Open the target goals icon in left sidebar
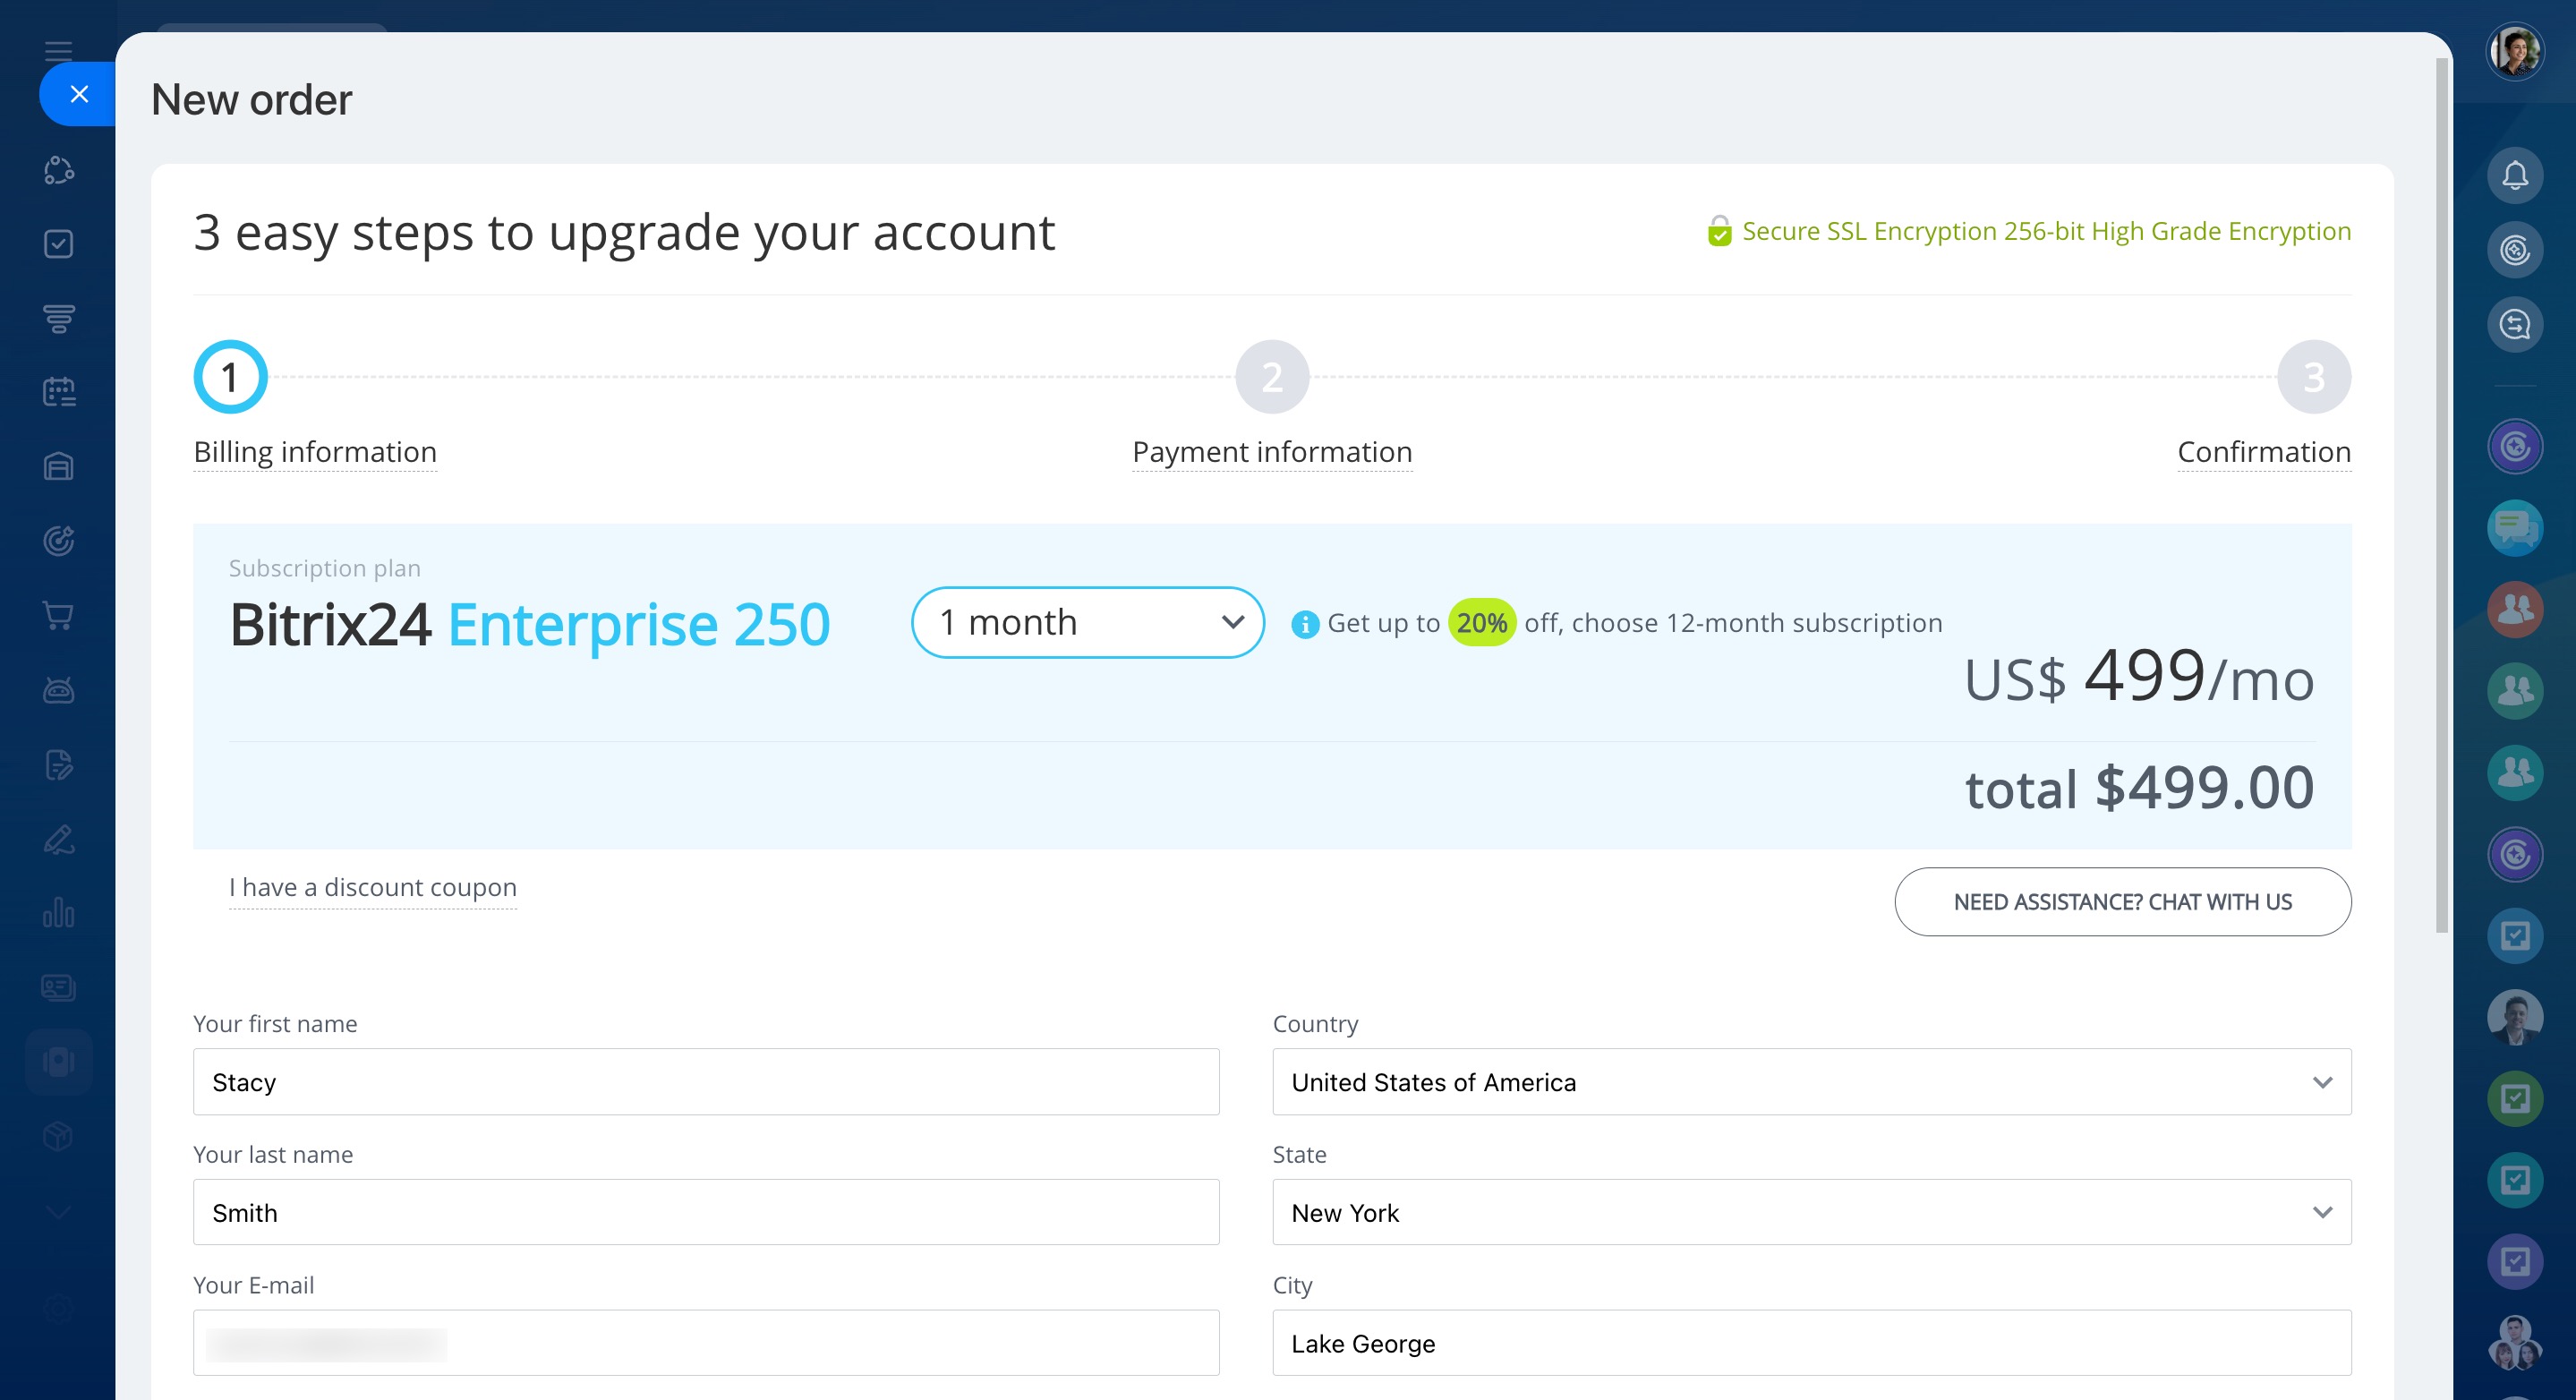This screenshot has height=1400, width=2576. pyautogui.click(x=59, y=541)
